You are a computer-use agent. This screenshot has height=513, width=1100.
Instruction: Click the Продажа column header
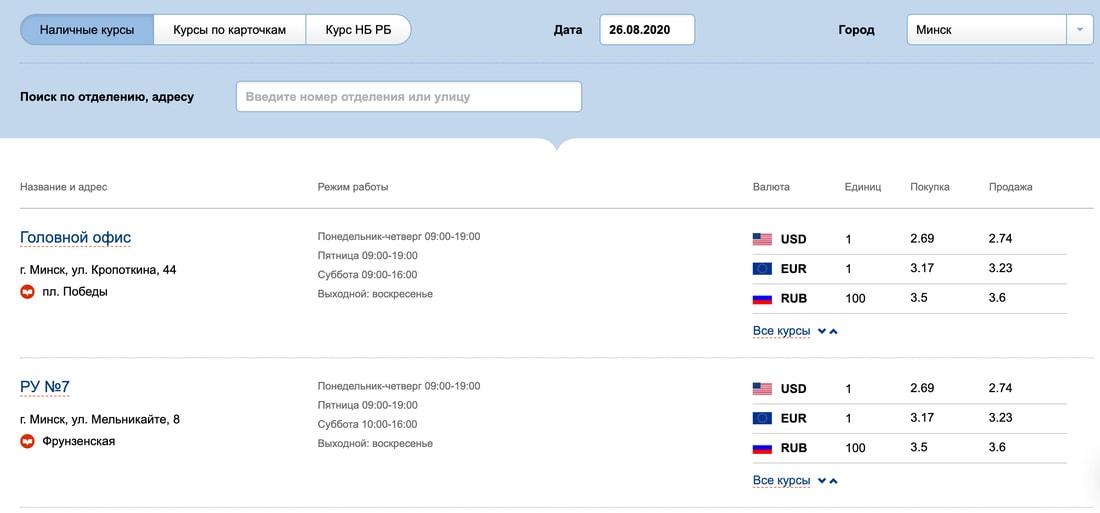click(1010, 187)
